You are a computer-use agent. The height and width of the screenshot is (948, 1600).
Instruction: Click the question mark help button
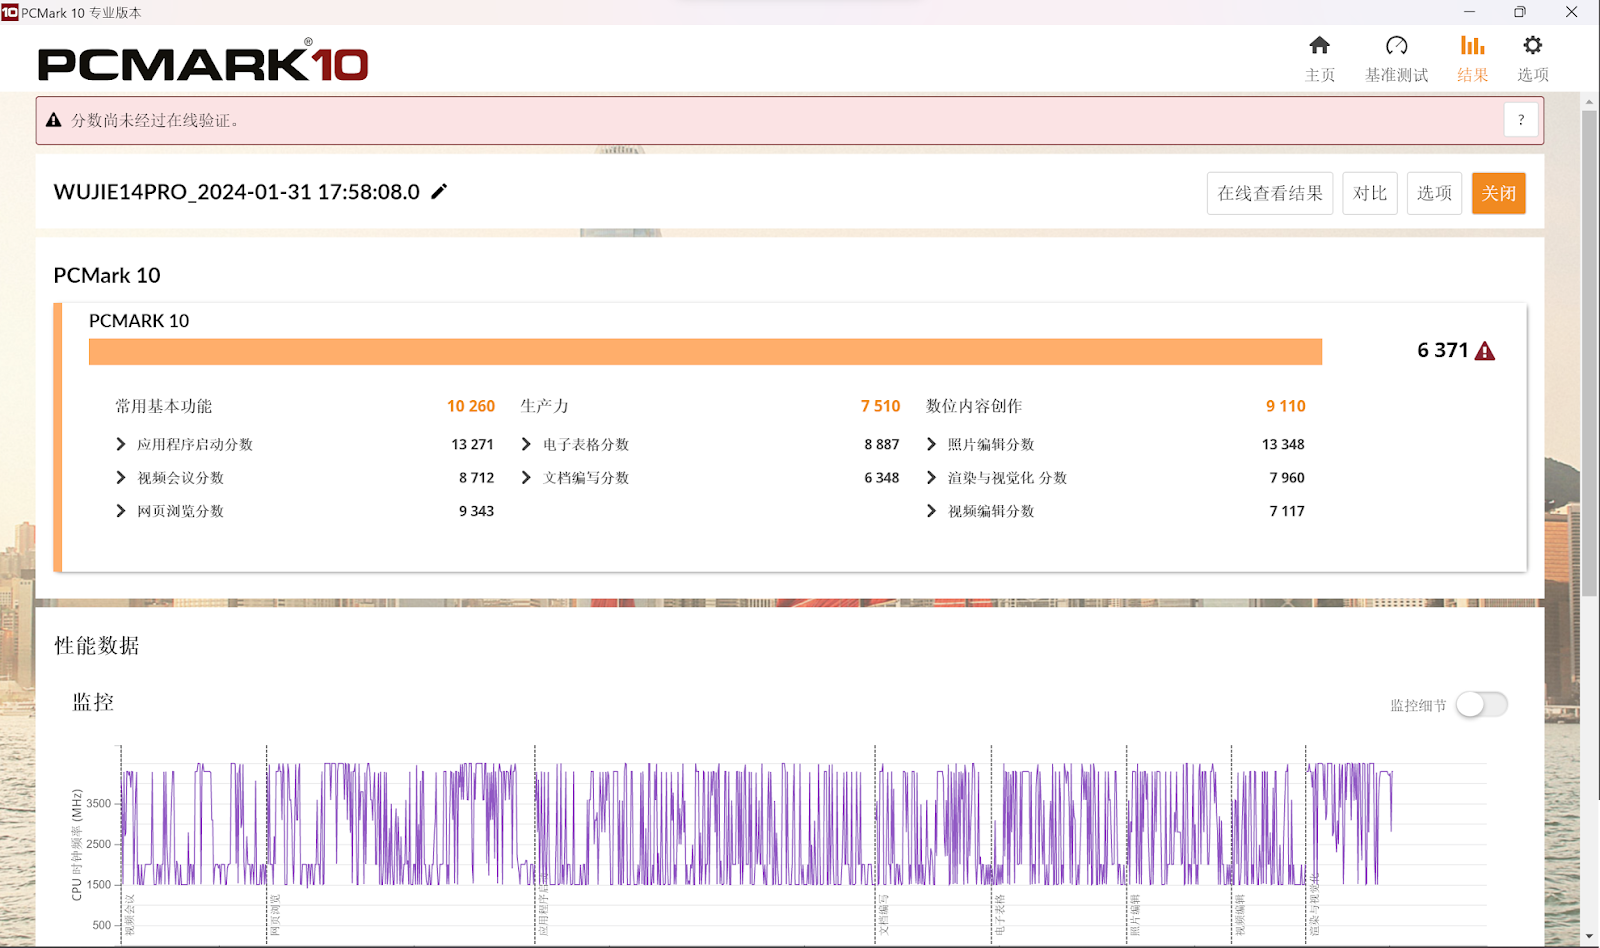pos(1521,120)
